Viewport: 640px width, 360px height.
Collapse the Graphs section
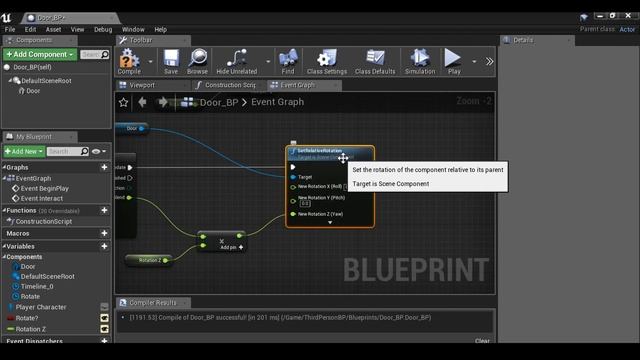pos(4,167)
